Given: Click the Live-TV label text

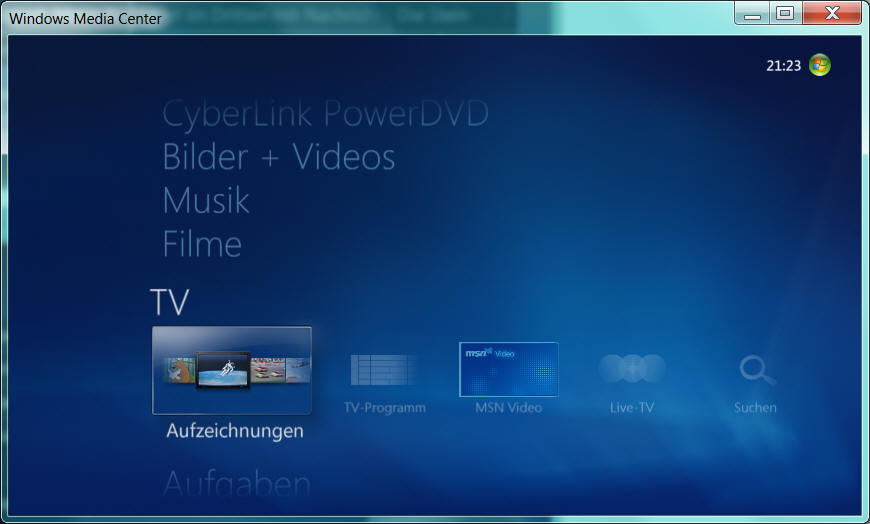Looking at the screenshot, I should [632, 408].
